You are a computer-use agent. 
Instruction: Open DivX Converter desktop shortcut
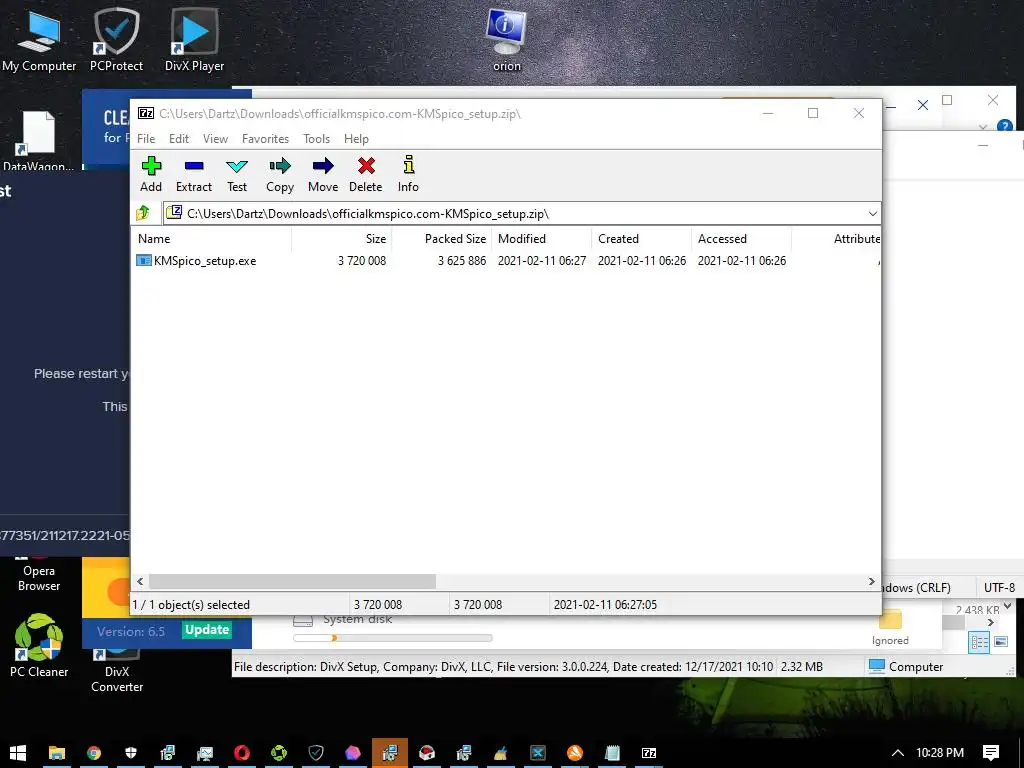pyautogui.click(x=117, y=671)
